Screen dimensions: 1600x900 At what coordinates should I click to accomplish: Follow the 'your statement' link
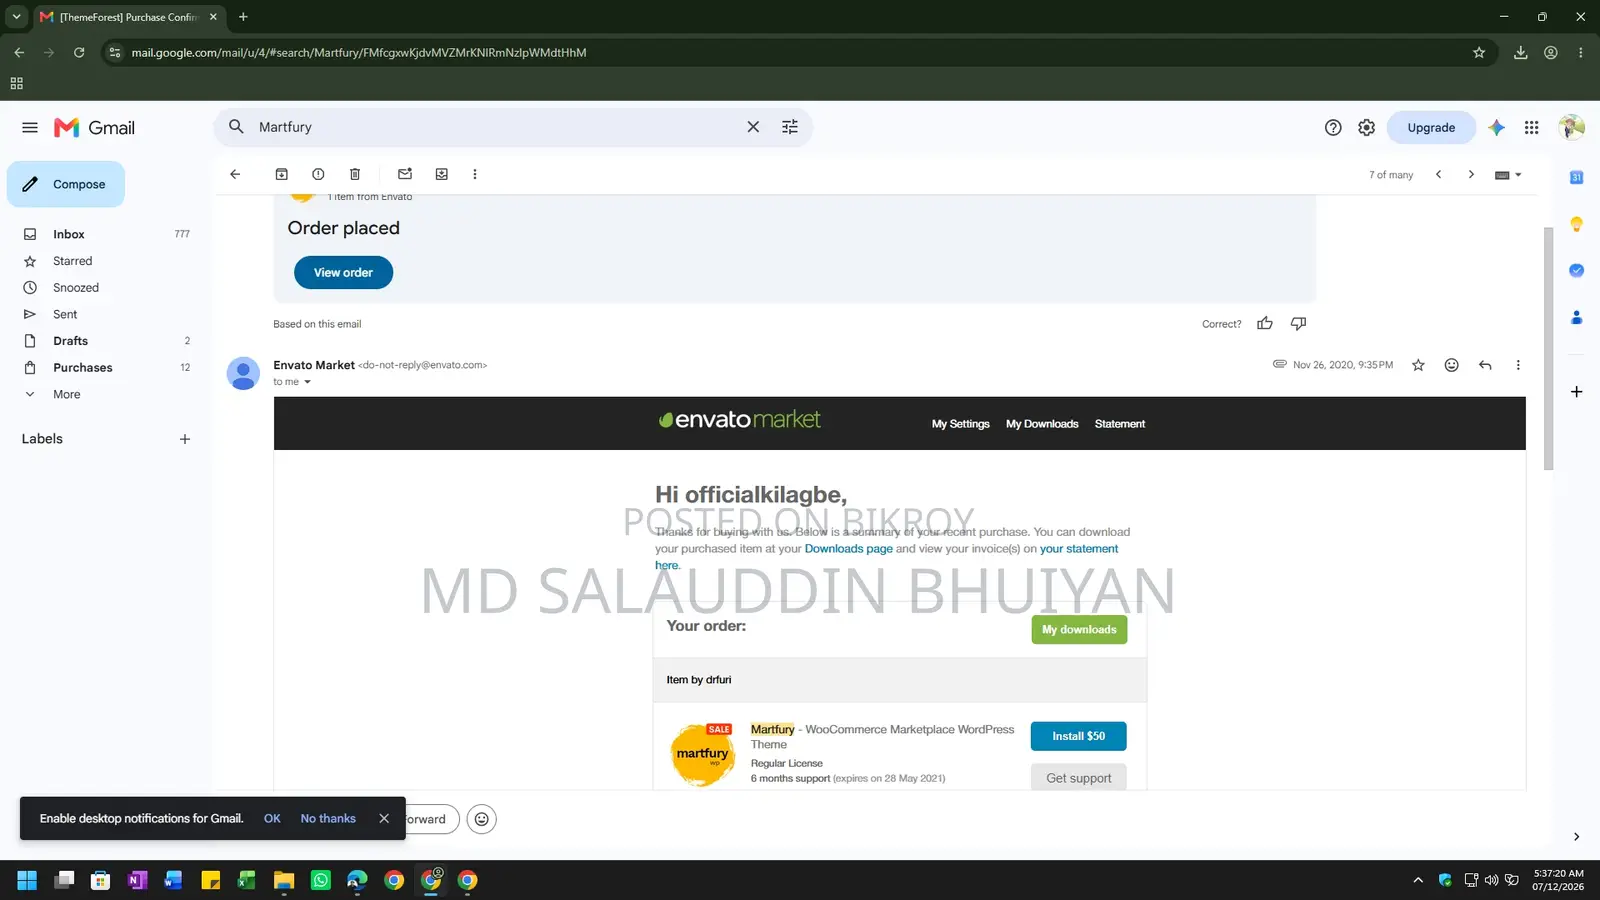pyautogui.click(x=1079, y=549)
